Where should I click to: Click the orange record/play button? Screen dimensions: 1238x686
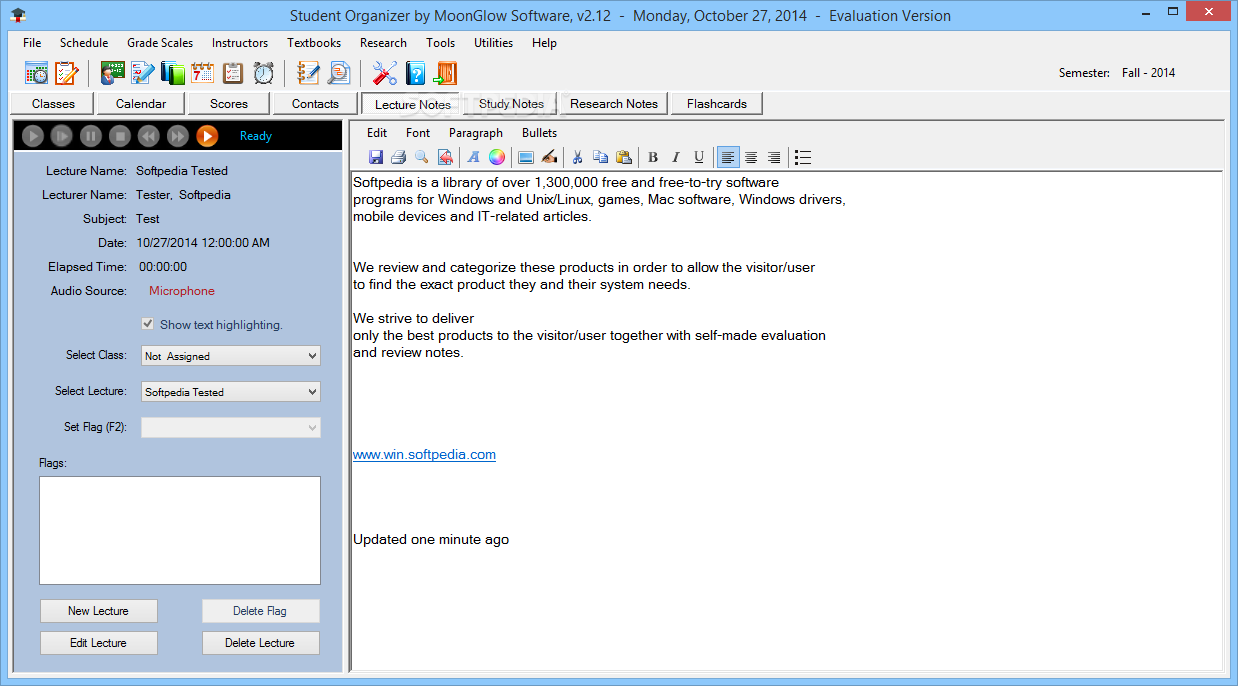click(207, 136)
